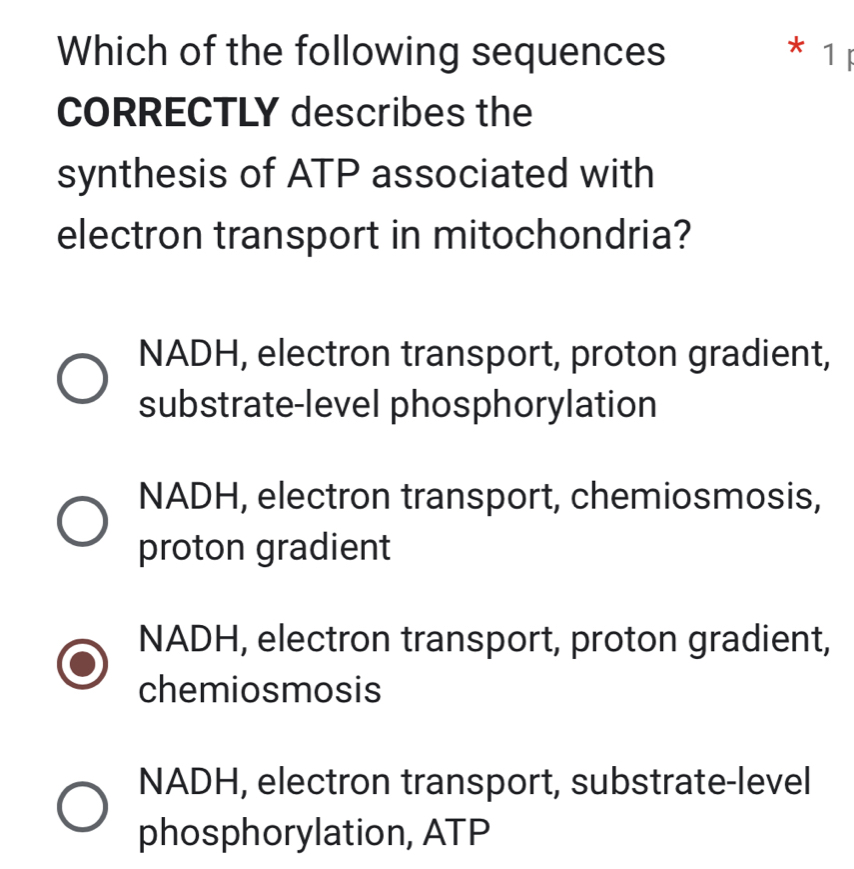Select the first answer option radio button
This screenshot has width=854, height=869.
tap(84, 377)
